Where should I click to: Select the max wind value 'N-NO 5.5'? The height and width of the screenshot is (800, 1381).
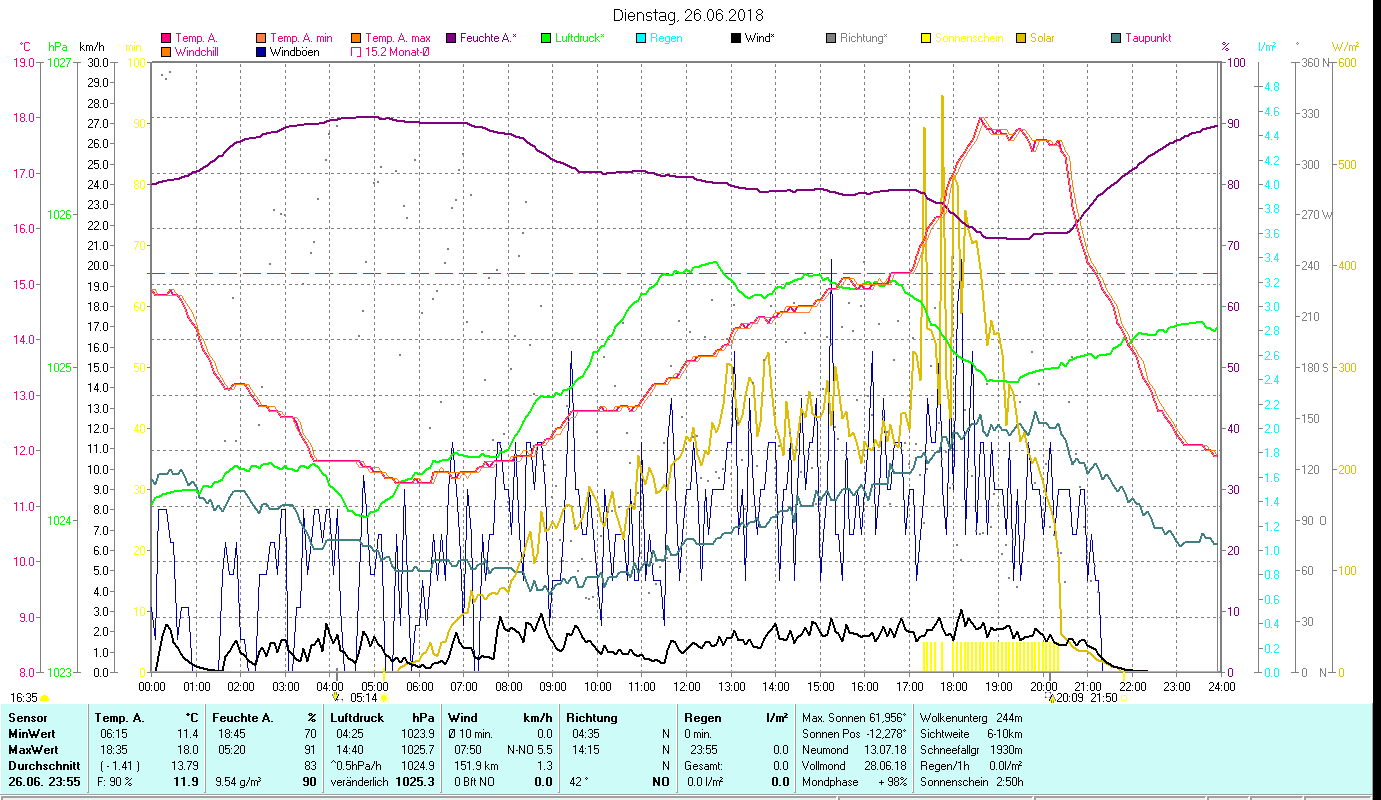click(x=530, y=750)
